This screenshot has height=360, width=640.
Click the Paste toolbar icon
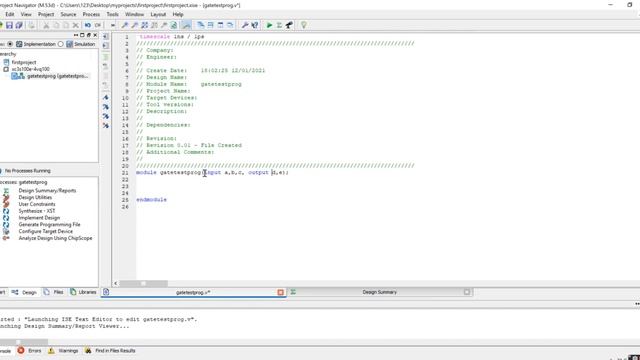pos(66,25)
